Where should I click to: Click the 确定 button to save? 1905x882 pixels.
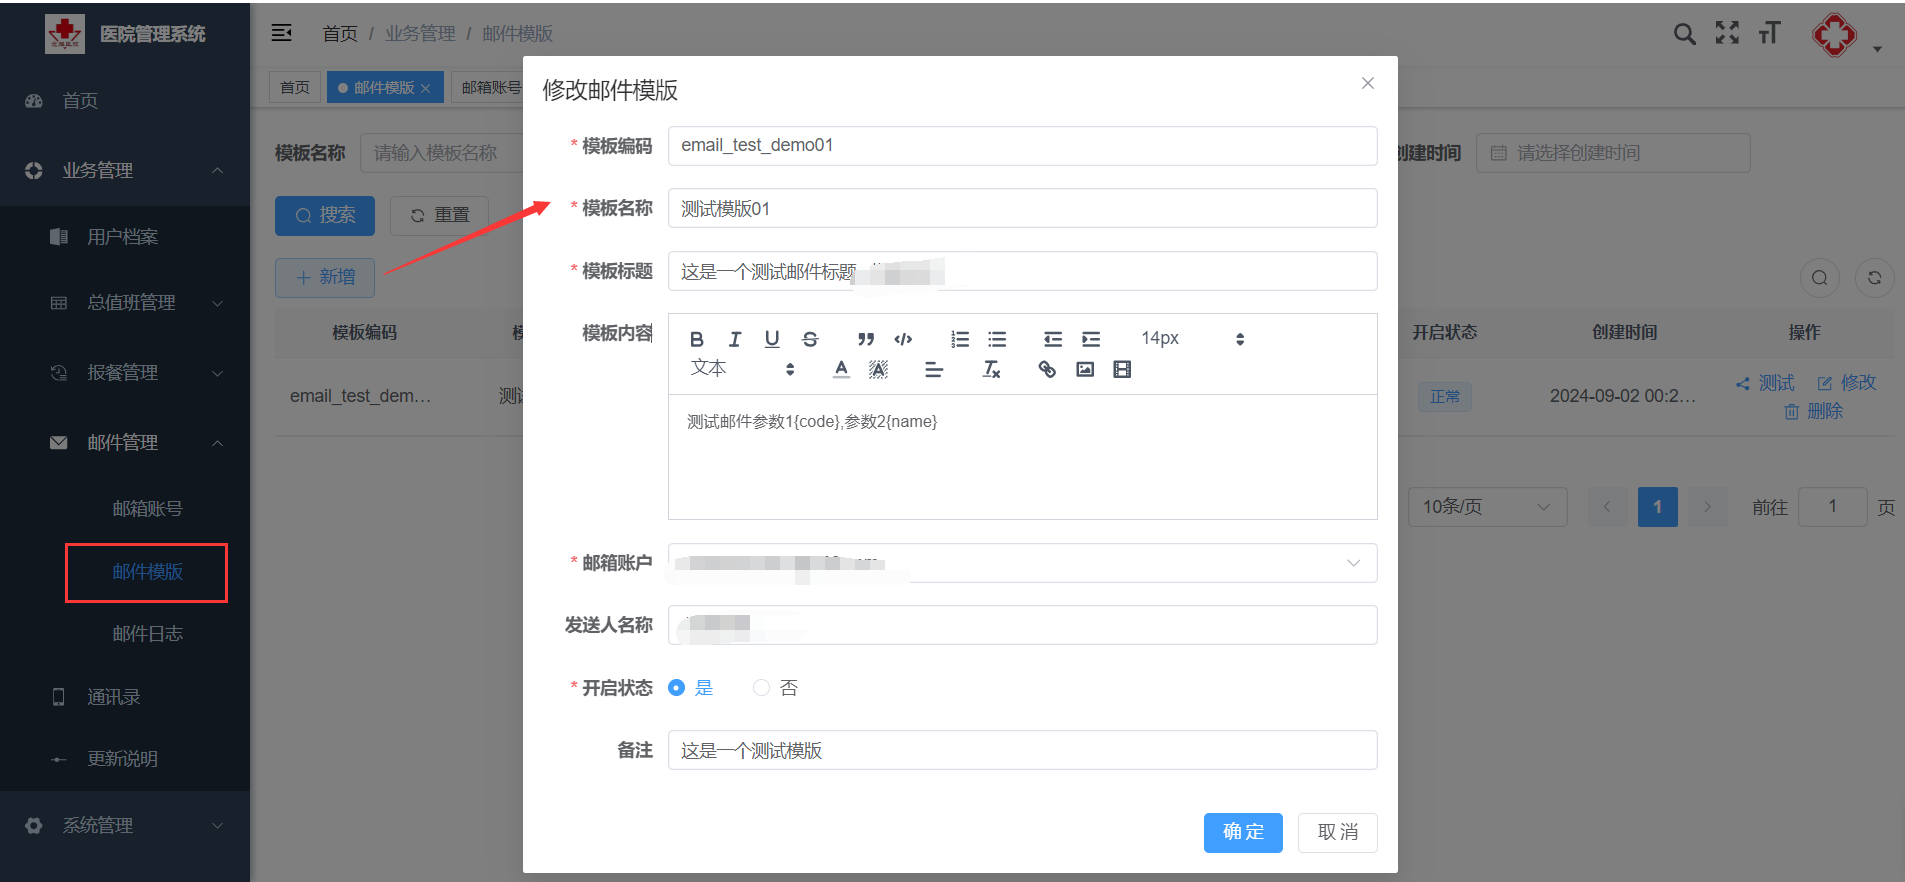coord(1243,832)
